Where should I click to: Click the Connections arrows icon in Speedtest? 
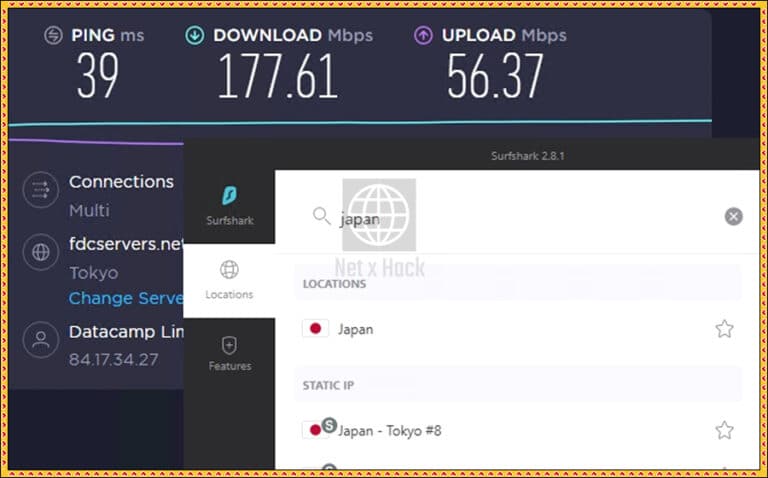(x=41, y=190)
